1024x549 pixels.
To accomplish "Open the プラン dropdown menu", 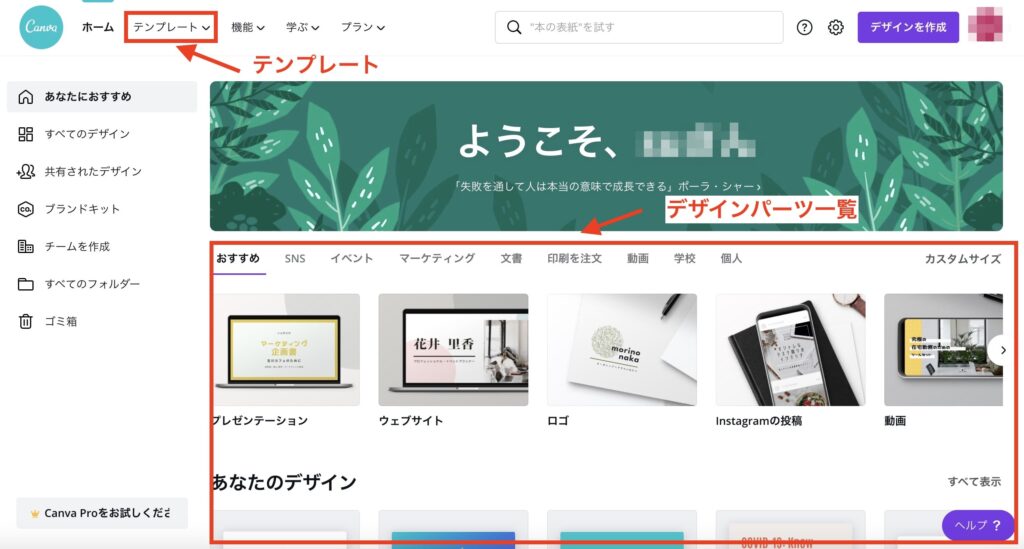I will (362, 27).
